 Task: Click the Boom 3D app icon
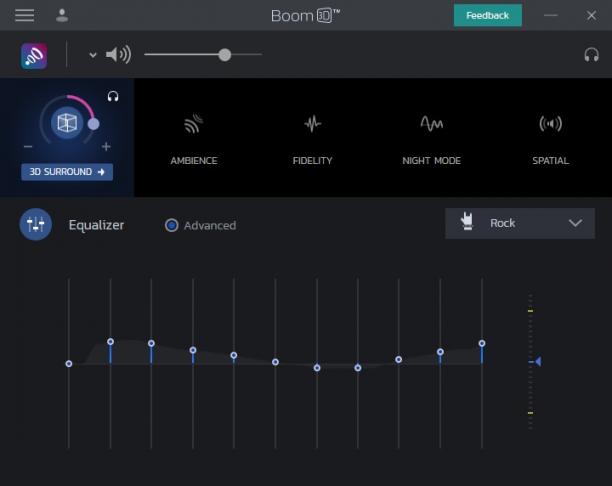tap(34, 56)
